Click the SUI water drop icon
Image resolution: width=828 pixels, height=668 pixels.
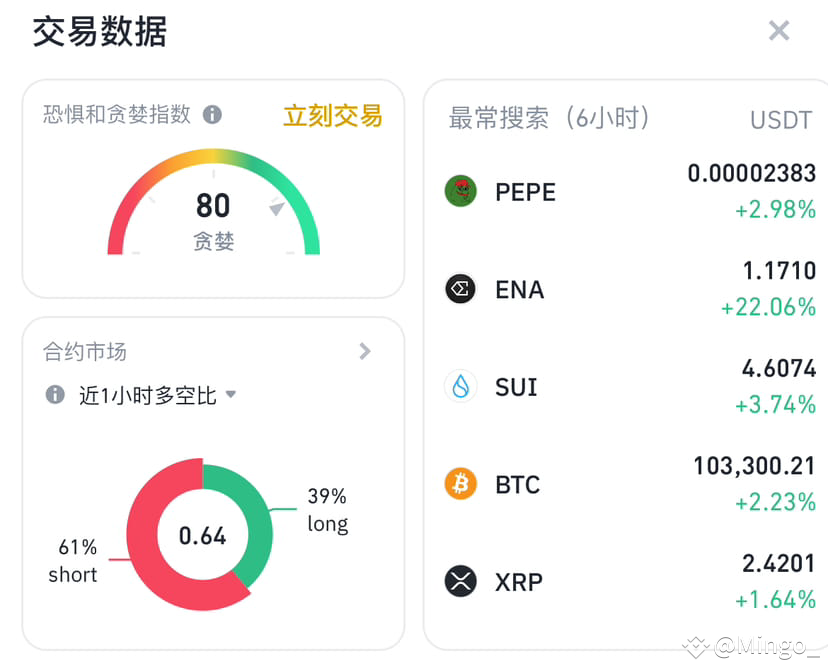tap(460, 387)
